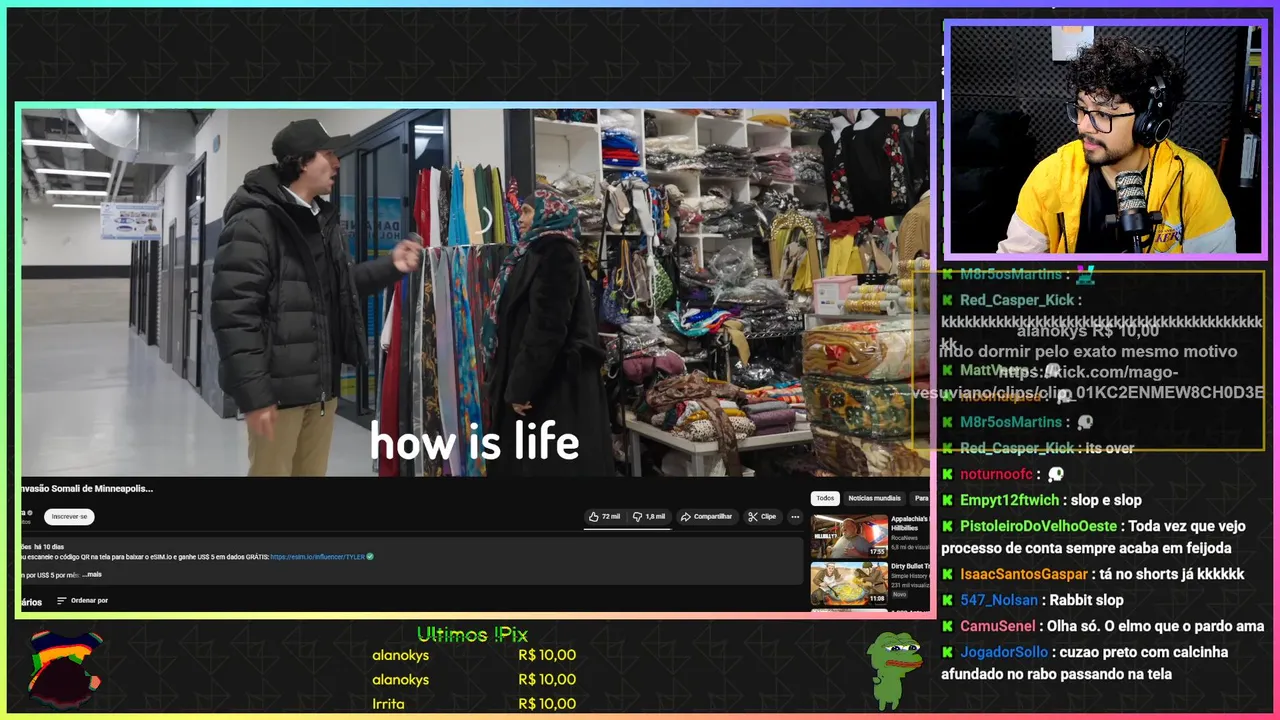This screenshot has height=720, width=1280.
Task: Open the Dirty Bullet video thumbnail
Action: 849,584
